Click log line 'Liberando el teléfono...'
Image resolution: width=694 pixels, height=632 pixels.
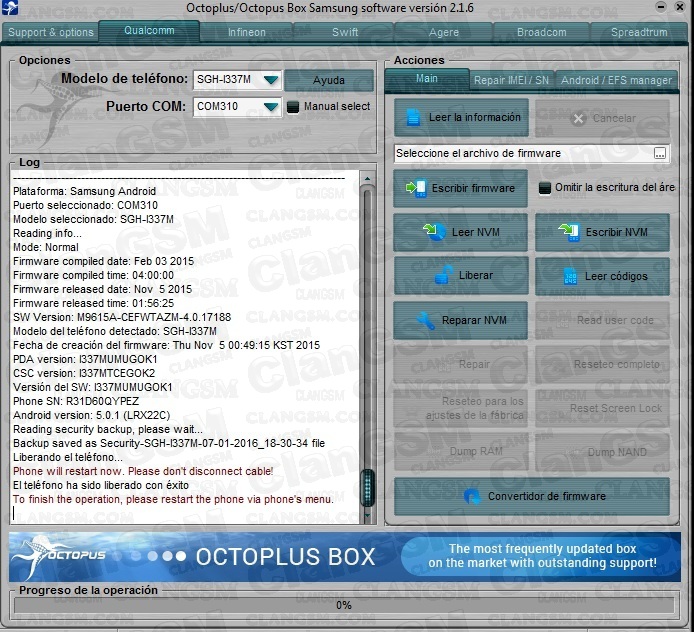point(68,457)
